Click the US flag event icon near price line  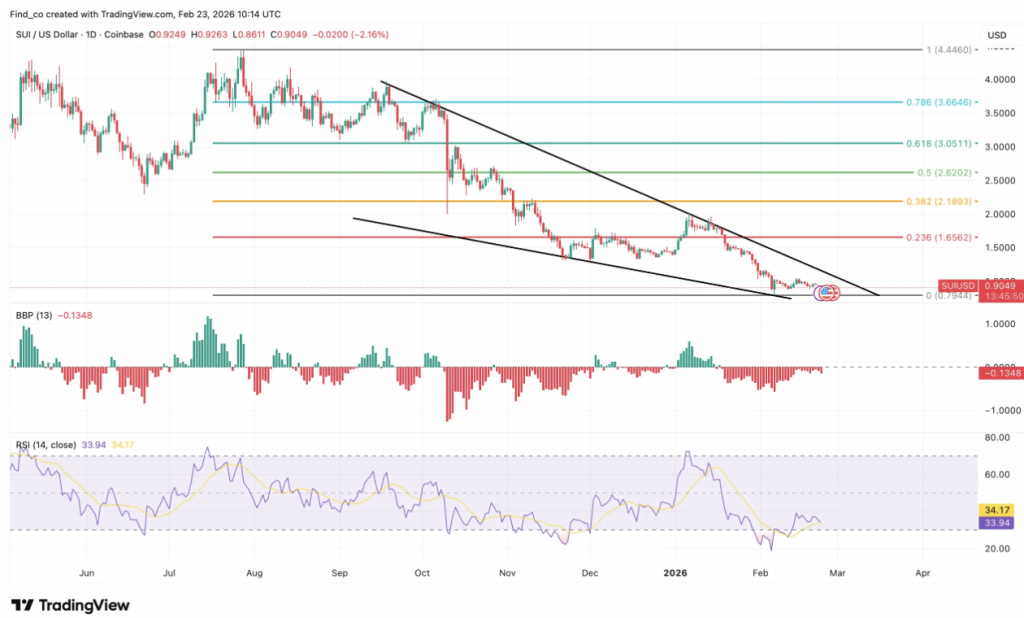click(828, 293)
